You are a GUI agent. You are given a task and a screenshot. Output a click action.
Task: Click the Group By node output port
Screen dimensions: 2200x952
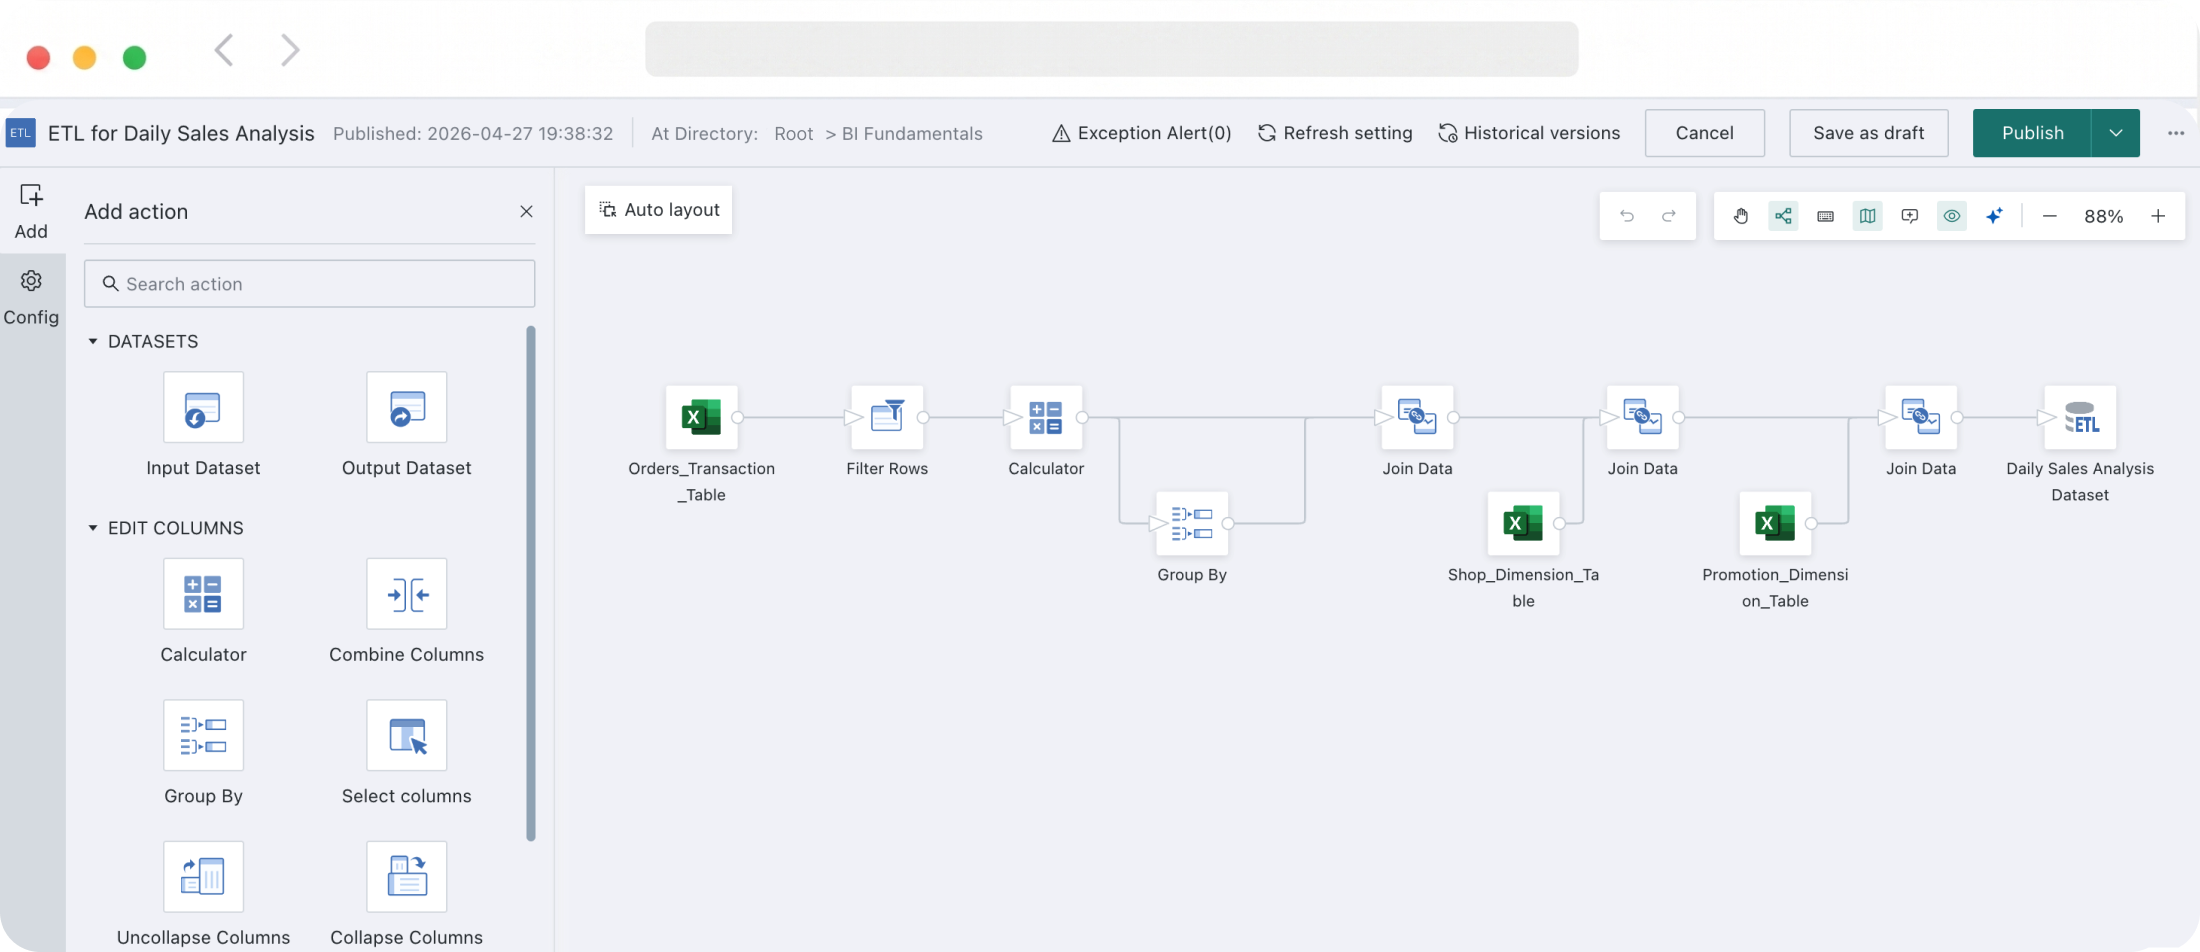click(1228, 523)
